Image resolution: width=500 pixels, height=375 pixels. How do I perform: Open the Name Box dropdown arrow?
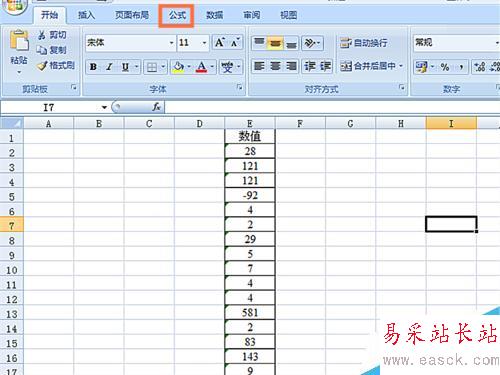pos(104,107)
